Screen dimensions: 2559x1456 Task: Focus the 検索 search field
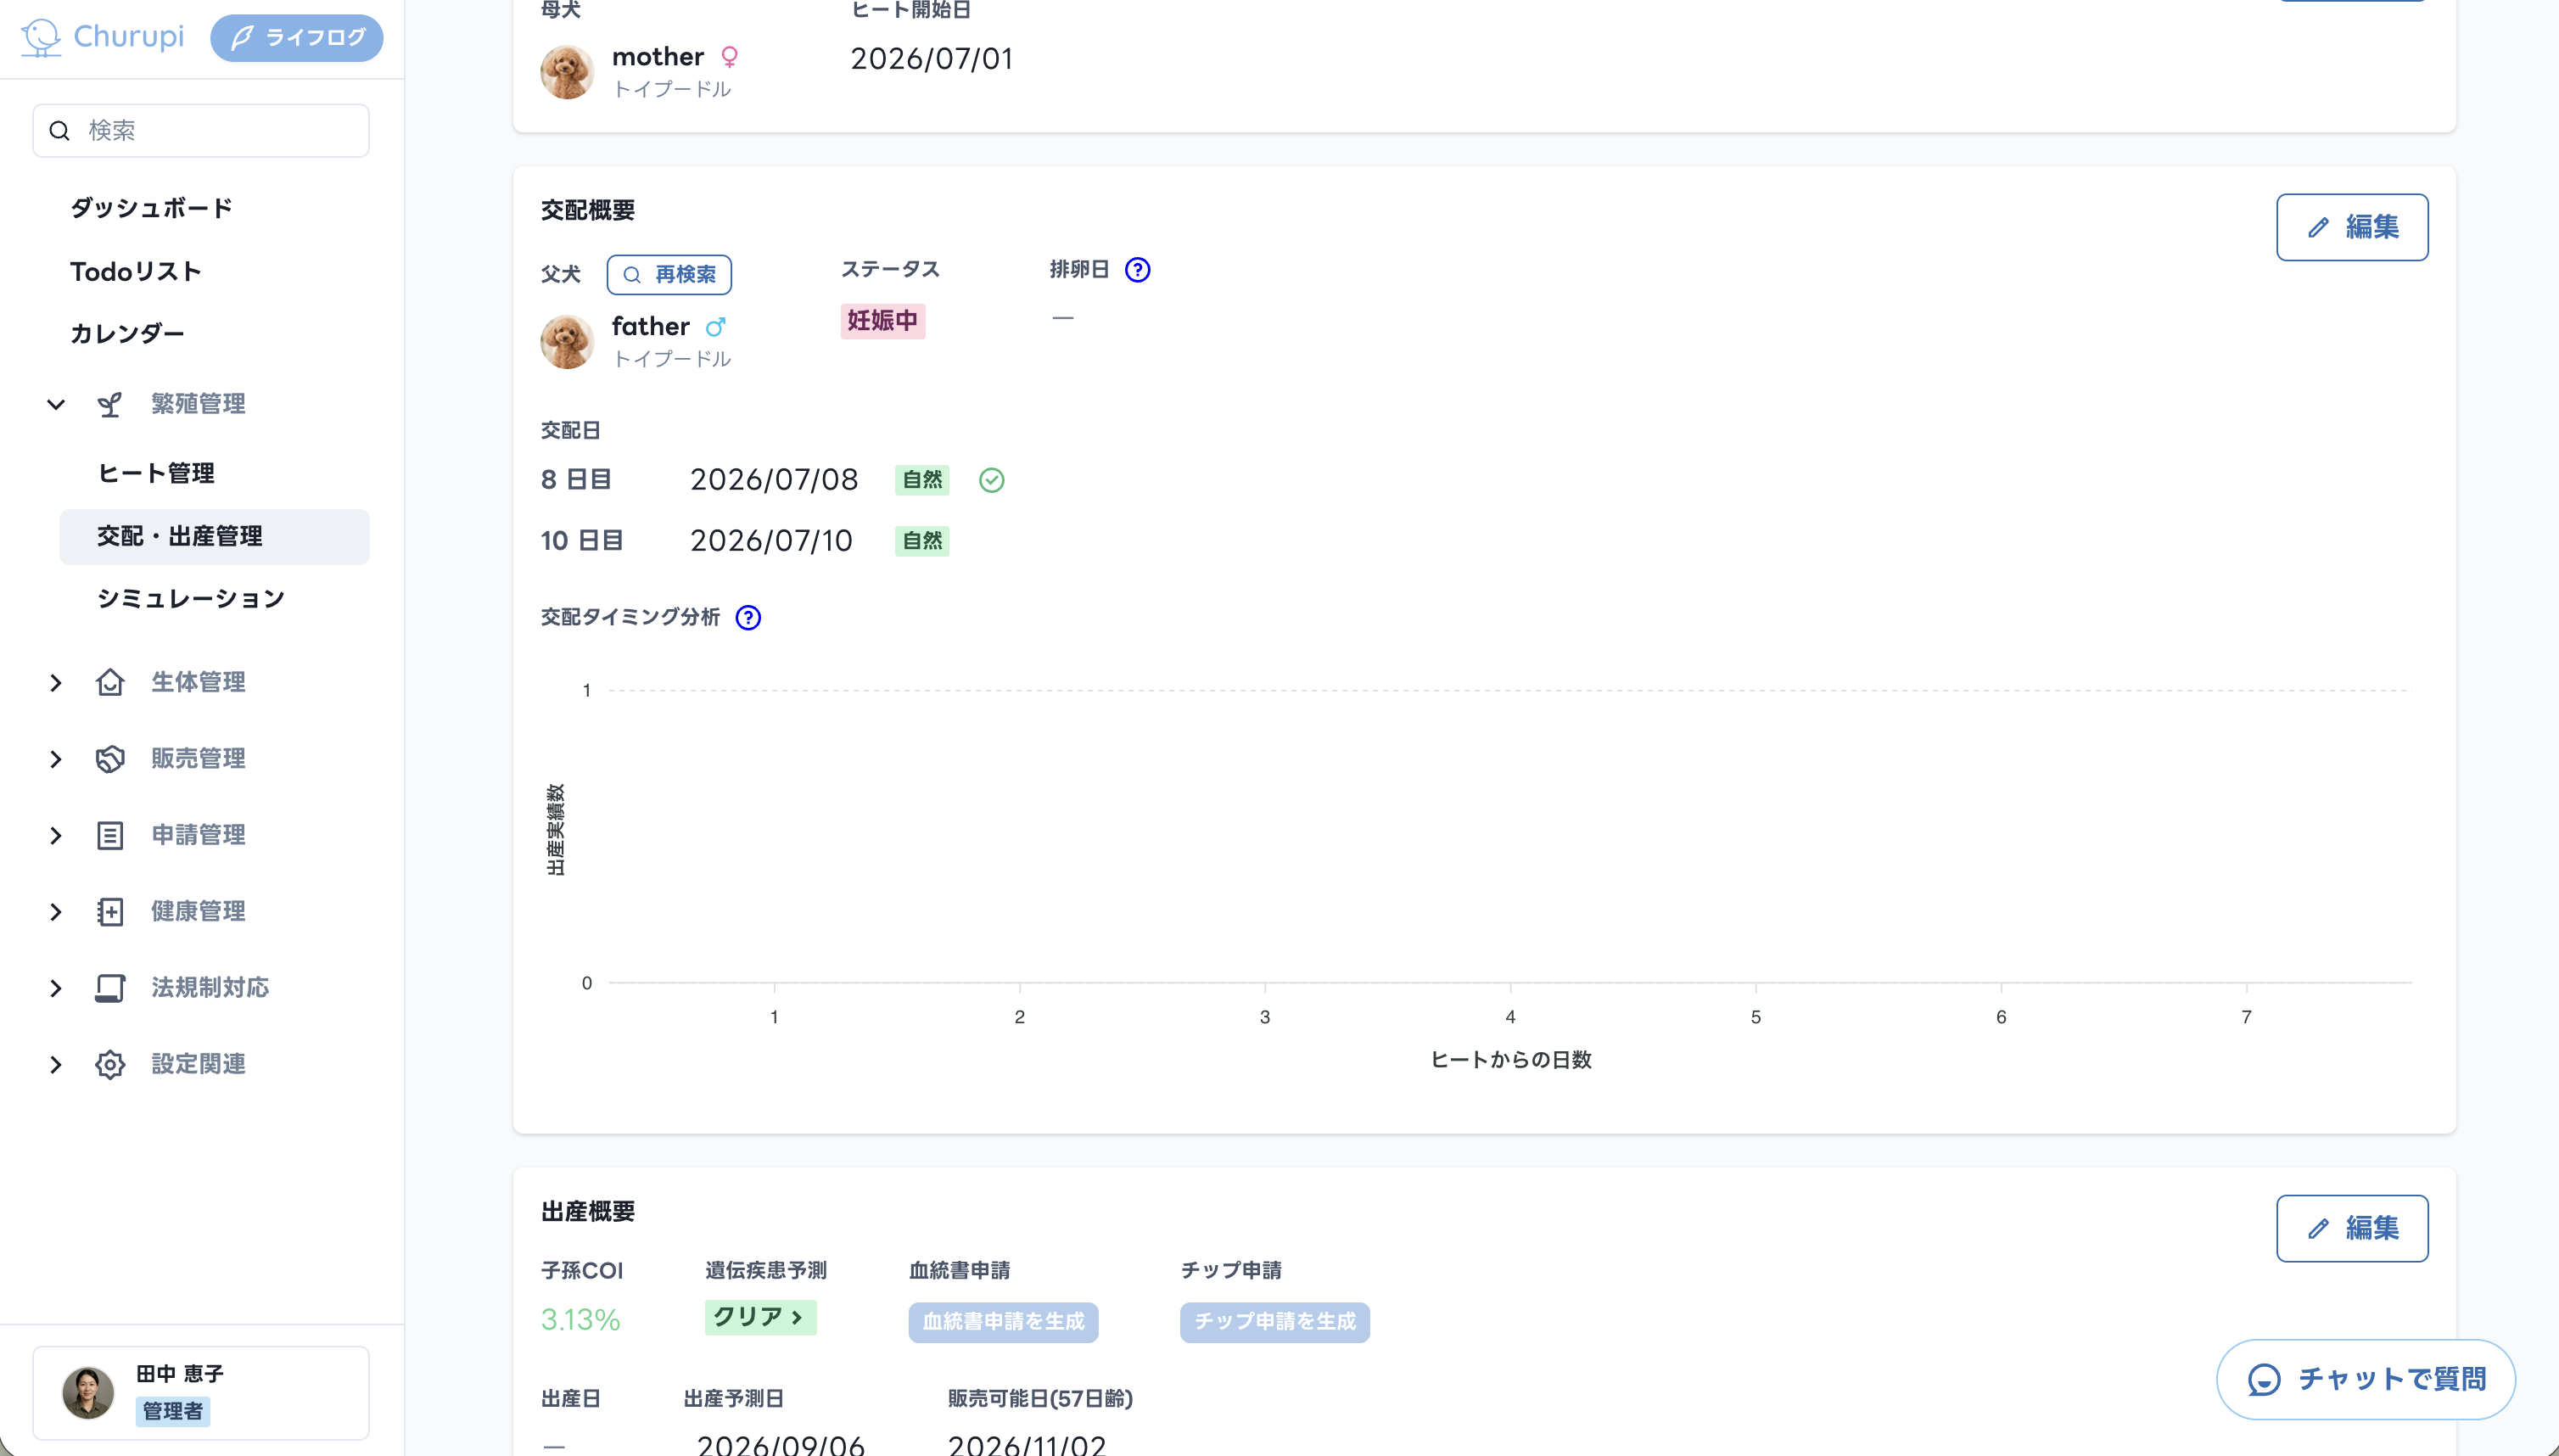[x=201, y=131]
